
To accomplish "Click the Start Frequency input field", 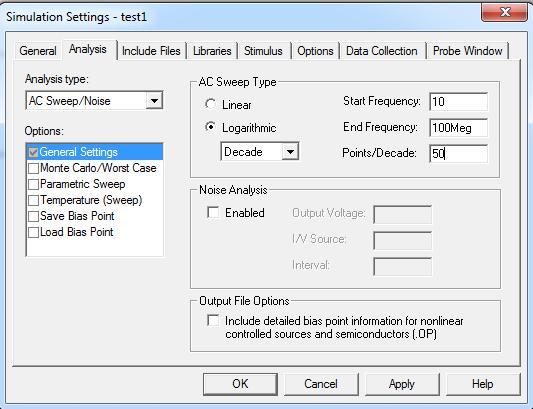I will tap(458, 101).
